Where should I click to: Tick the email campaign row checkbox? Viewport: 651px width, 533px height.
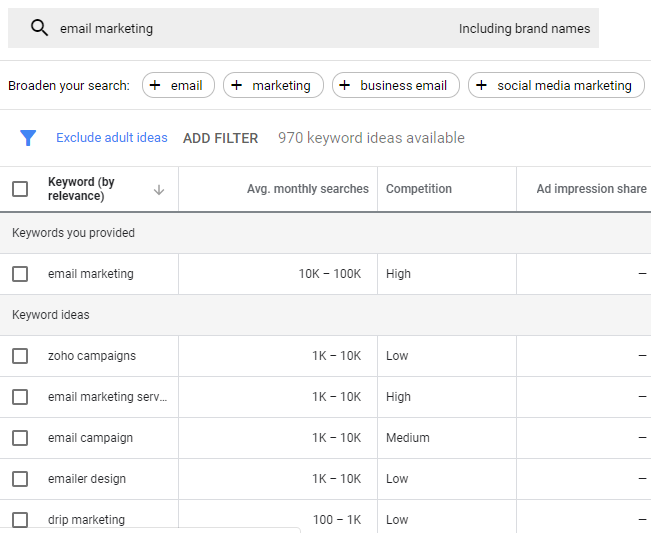[20, 438]
